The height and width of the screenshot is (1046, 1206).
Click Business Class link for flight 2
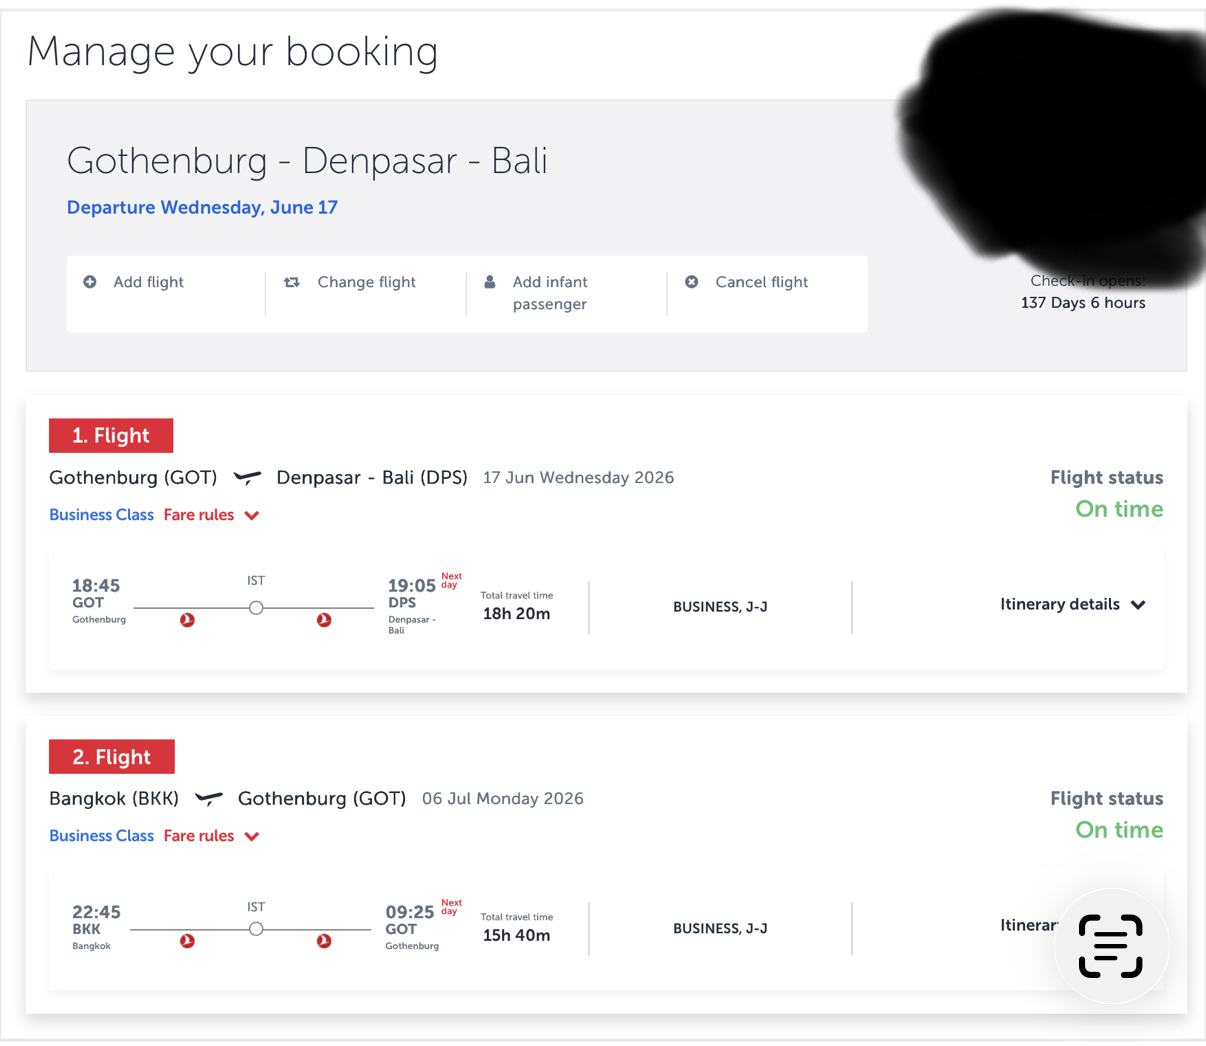(x=101, y=836)
